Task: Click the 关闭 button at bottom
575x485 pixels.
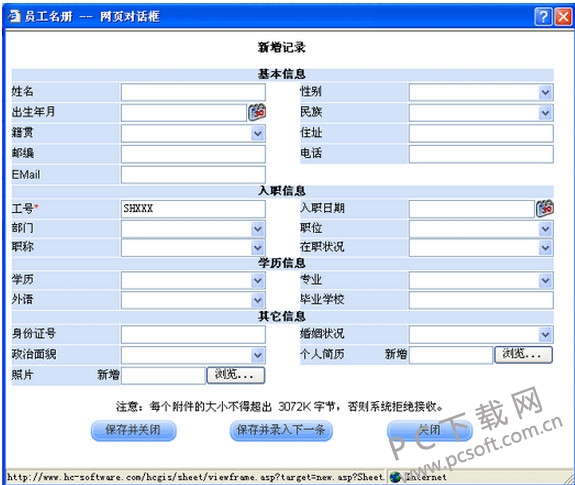Action: tap(429, 430)
